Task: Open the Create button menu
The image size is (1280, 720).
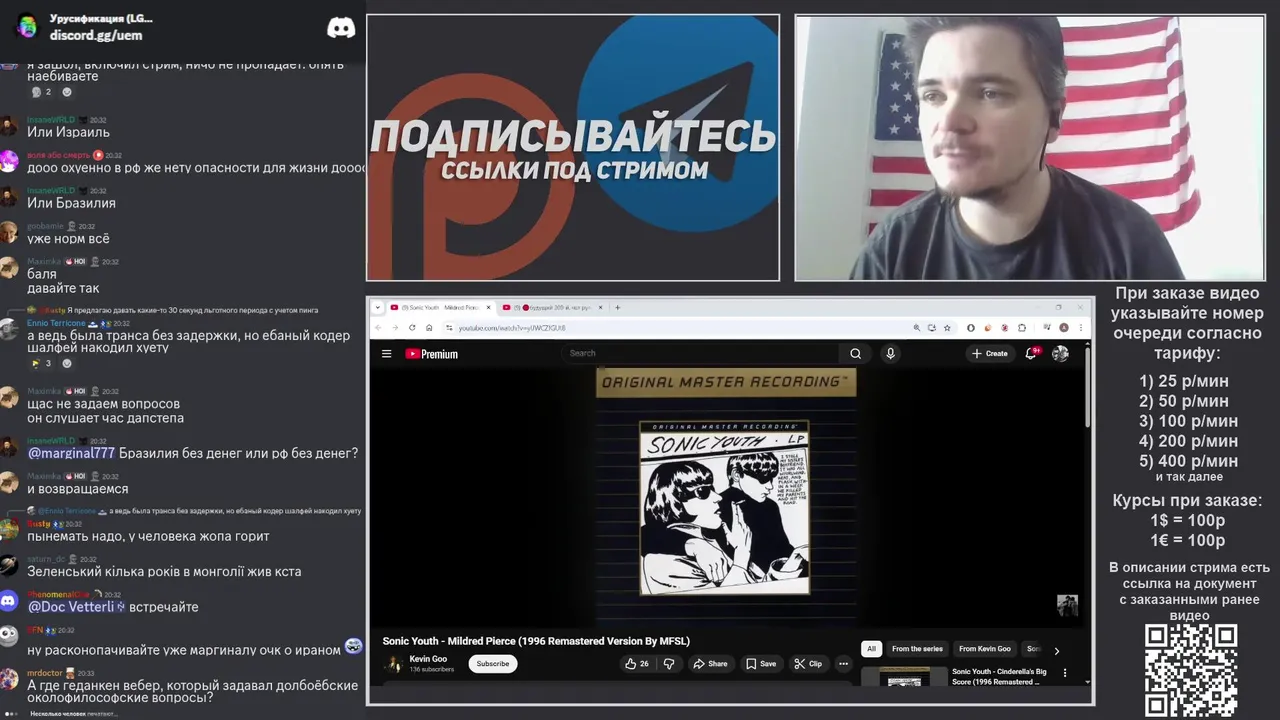Action: (x=990, y=353)
